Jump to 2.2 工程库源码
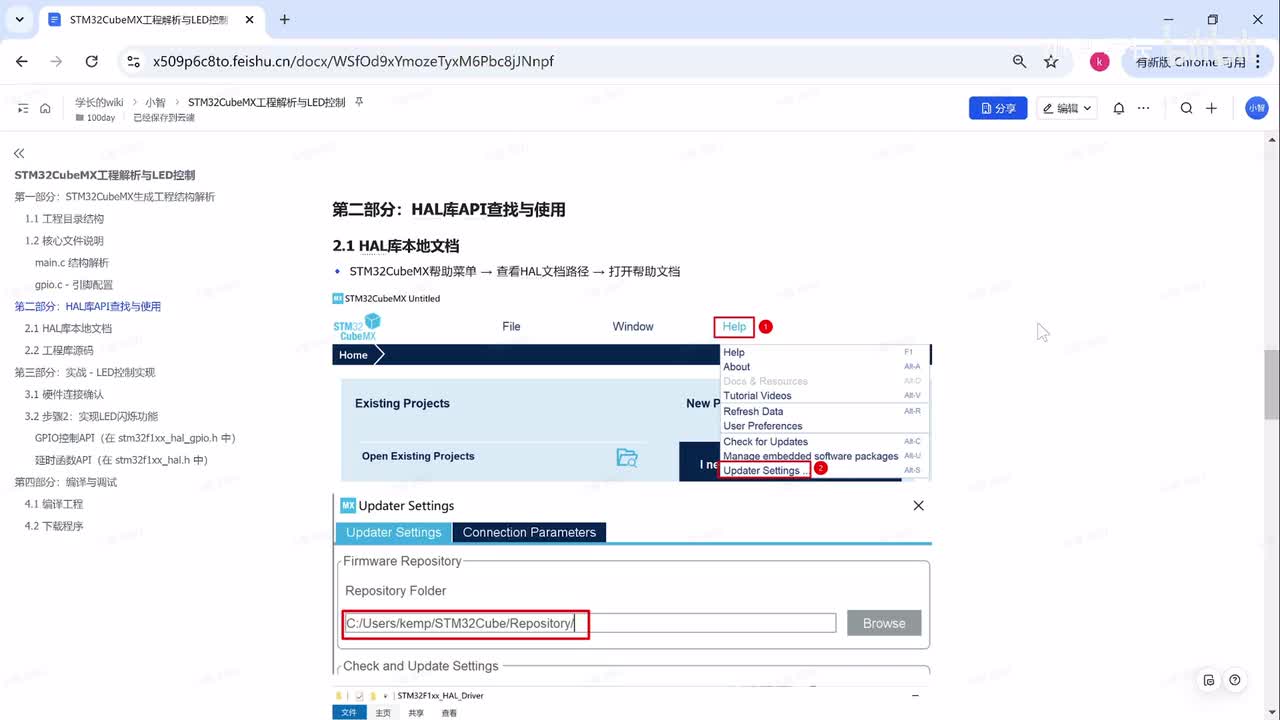This screenshot has width=1280, height=720. (59, 351)
